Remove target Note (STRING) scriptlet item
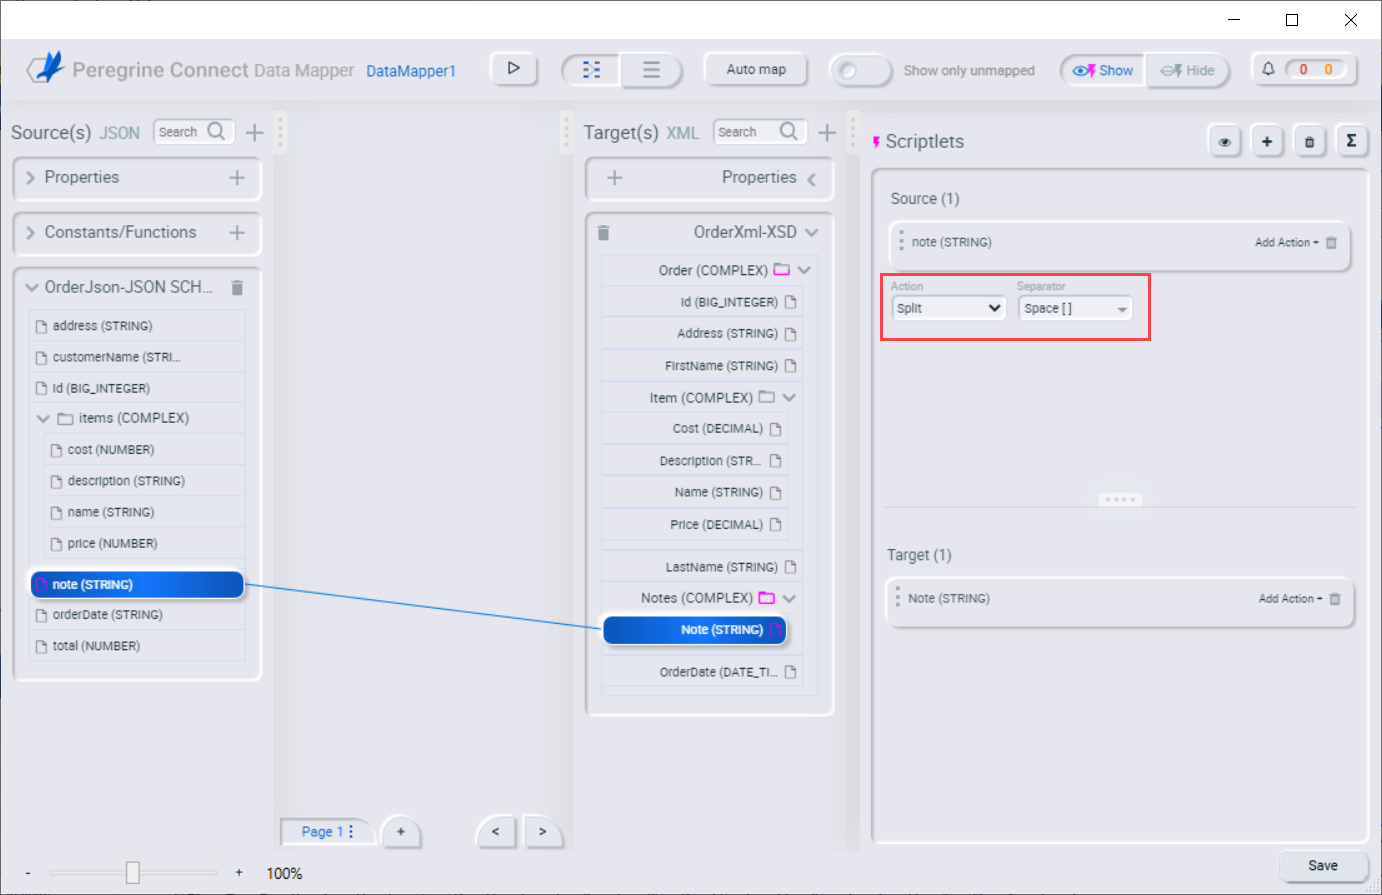 click(x=1335, y=598)
